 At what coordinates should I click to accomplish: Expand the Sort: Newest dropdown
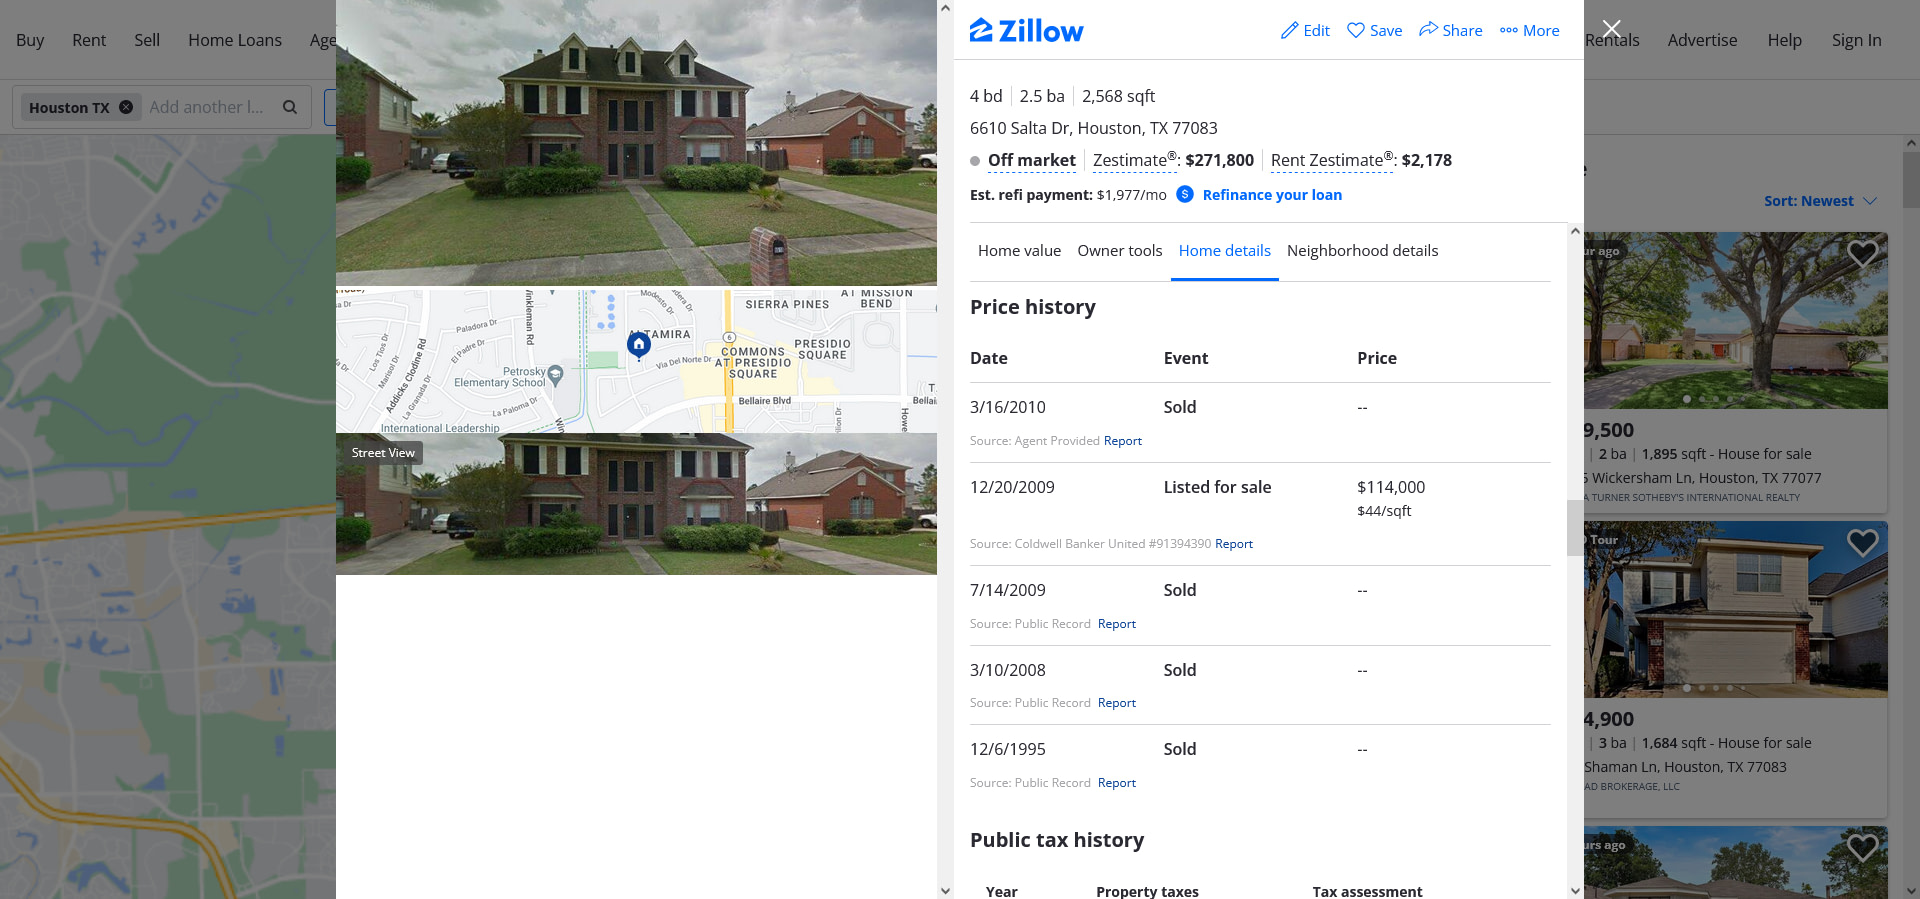pos(1820,201)
